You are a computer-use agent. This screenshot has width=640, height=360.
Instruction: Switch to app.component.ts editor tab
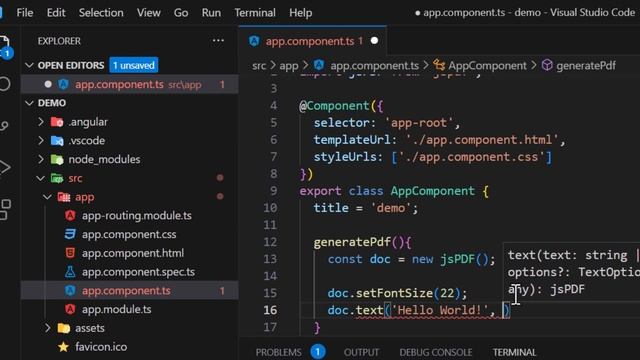(313, 41)
